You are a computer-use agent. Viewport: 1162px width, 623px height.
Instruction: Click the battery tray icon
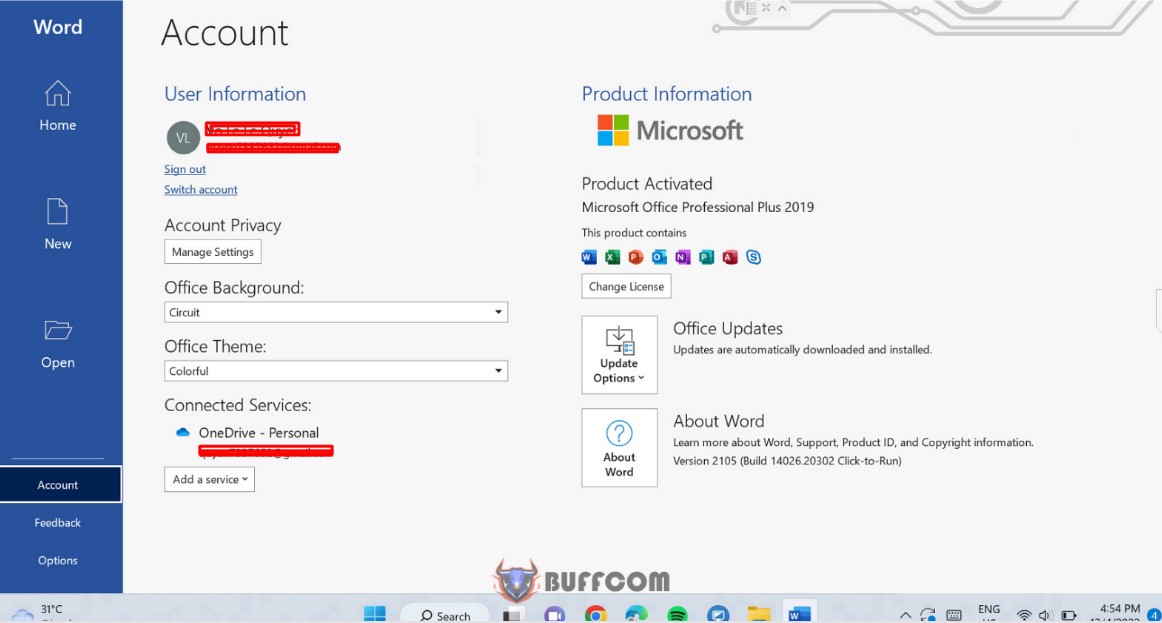(x=1068, y=615)
